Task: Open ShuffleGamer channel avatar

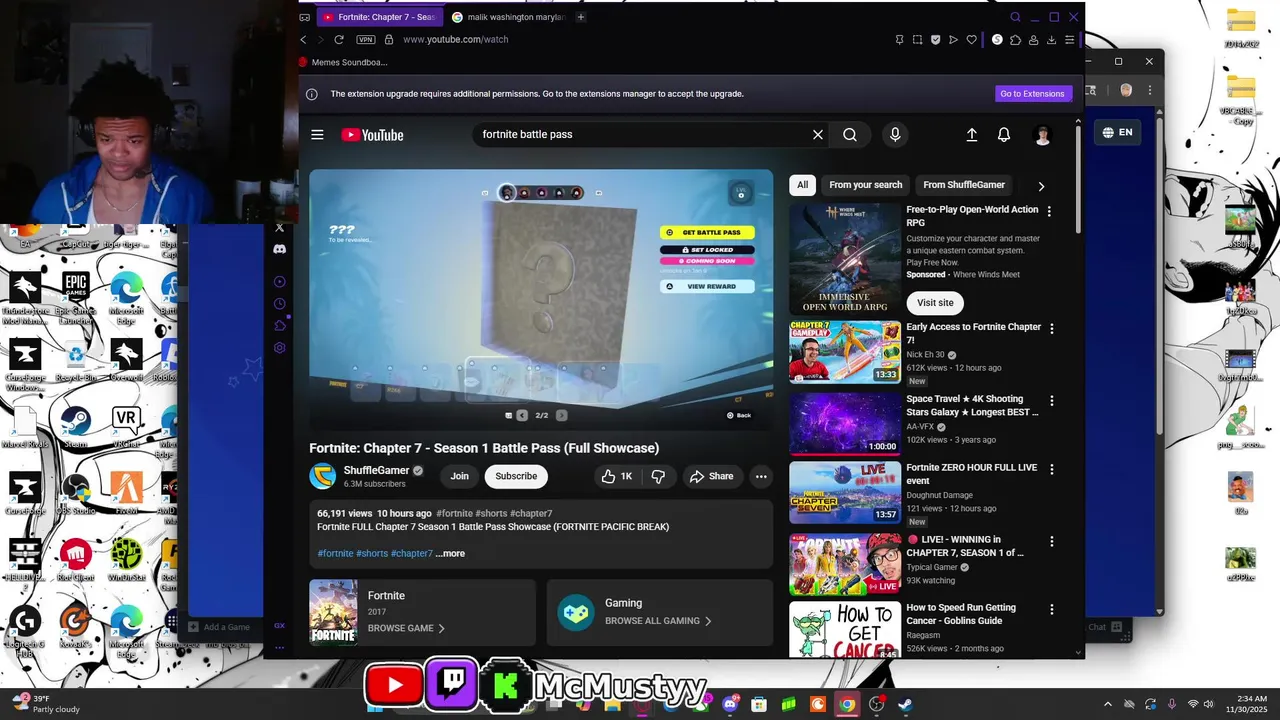Action: point(322,476)
